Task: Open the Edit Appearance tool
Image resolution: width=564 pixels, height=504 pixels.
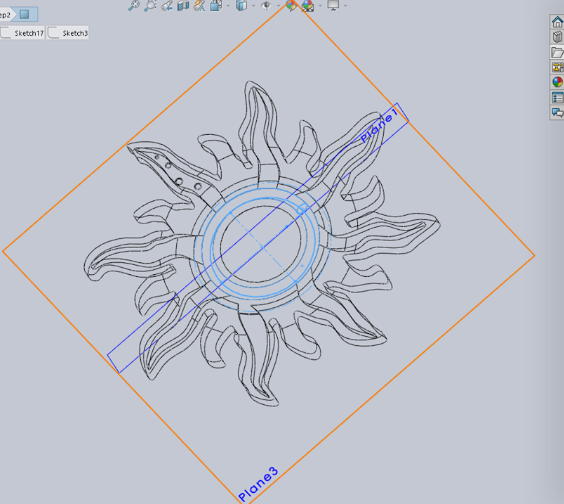Action: click(x=291, y=5)
